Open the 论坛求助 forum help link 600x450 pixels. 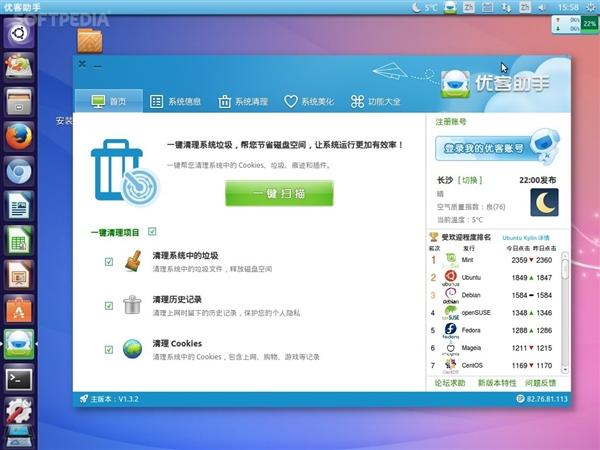450,383
